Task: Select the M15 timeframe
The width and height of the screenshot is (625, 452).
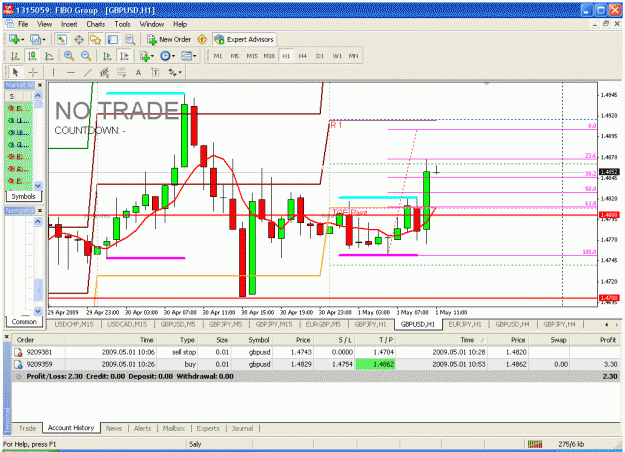Action: 252,56
